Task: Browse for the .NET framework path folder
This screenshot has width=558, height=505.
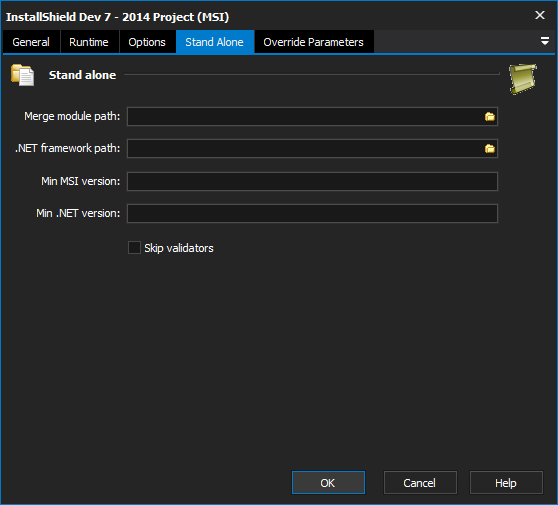Action: click(x=490, y=148)
